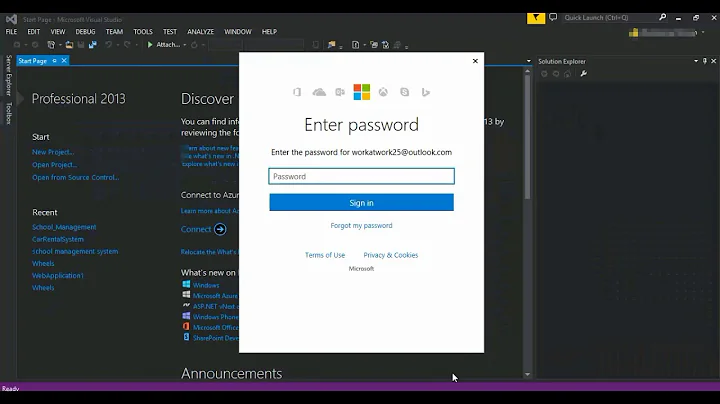Click the Open Project... link
The height and width of the screenshot is (404, 720).
point(55,165)
